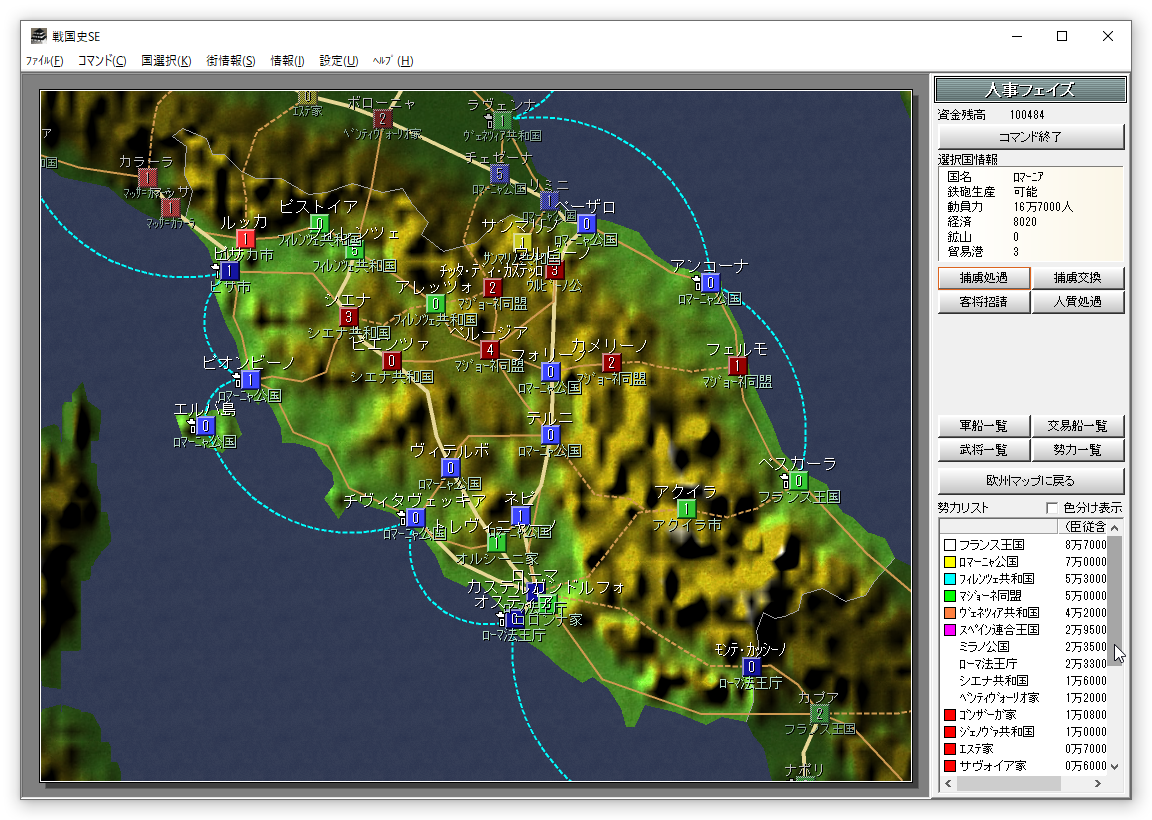Click the faction list scroll-down arrow
This screenshot has height=820, width=1152.
tap(1115, 767)
